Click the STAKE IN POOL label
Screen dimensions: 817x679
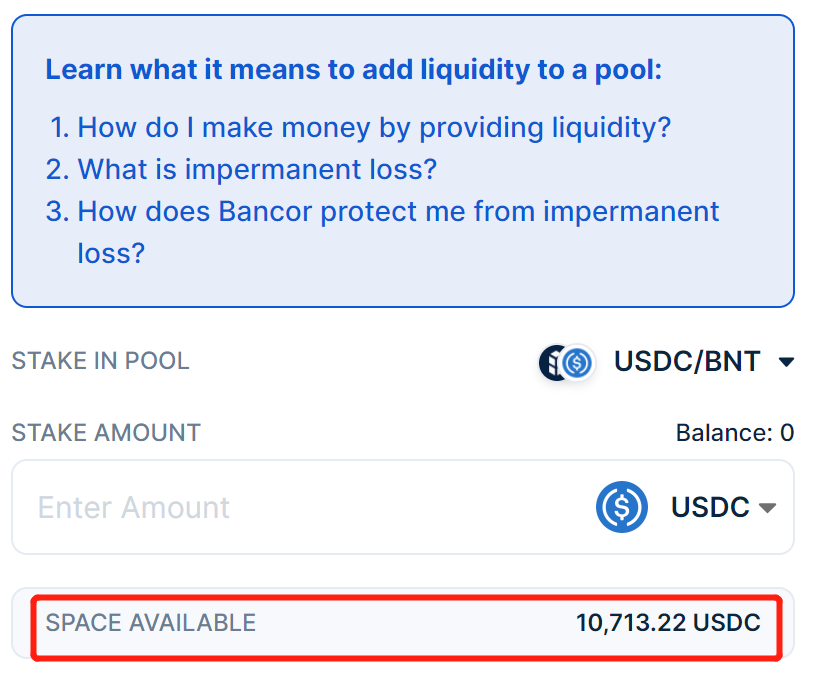pos(100,361)
